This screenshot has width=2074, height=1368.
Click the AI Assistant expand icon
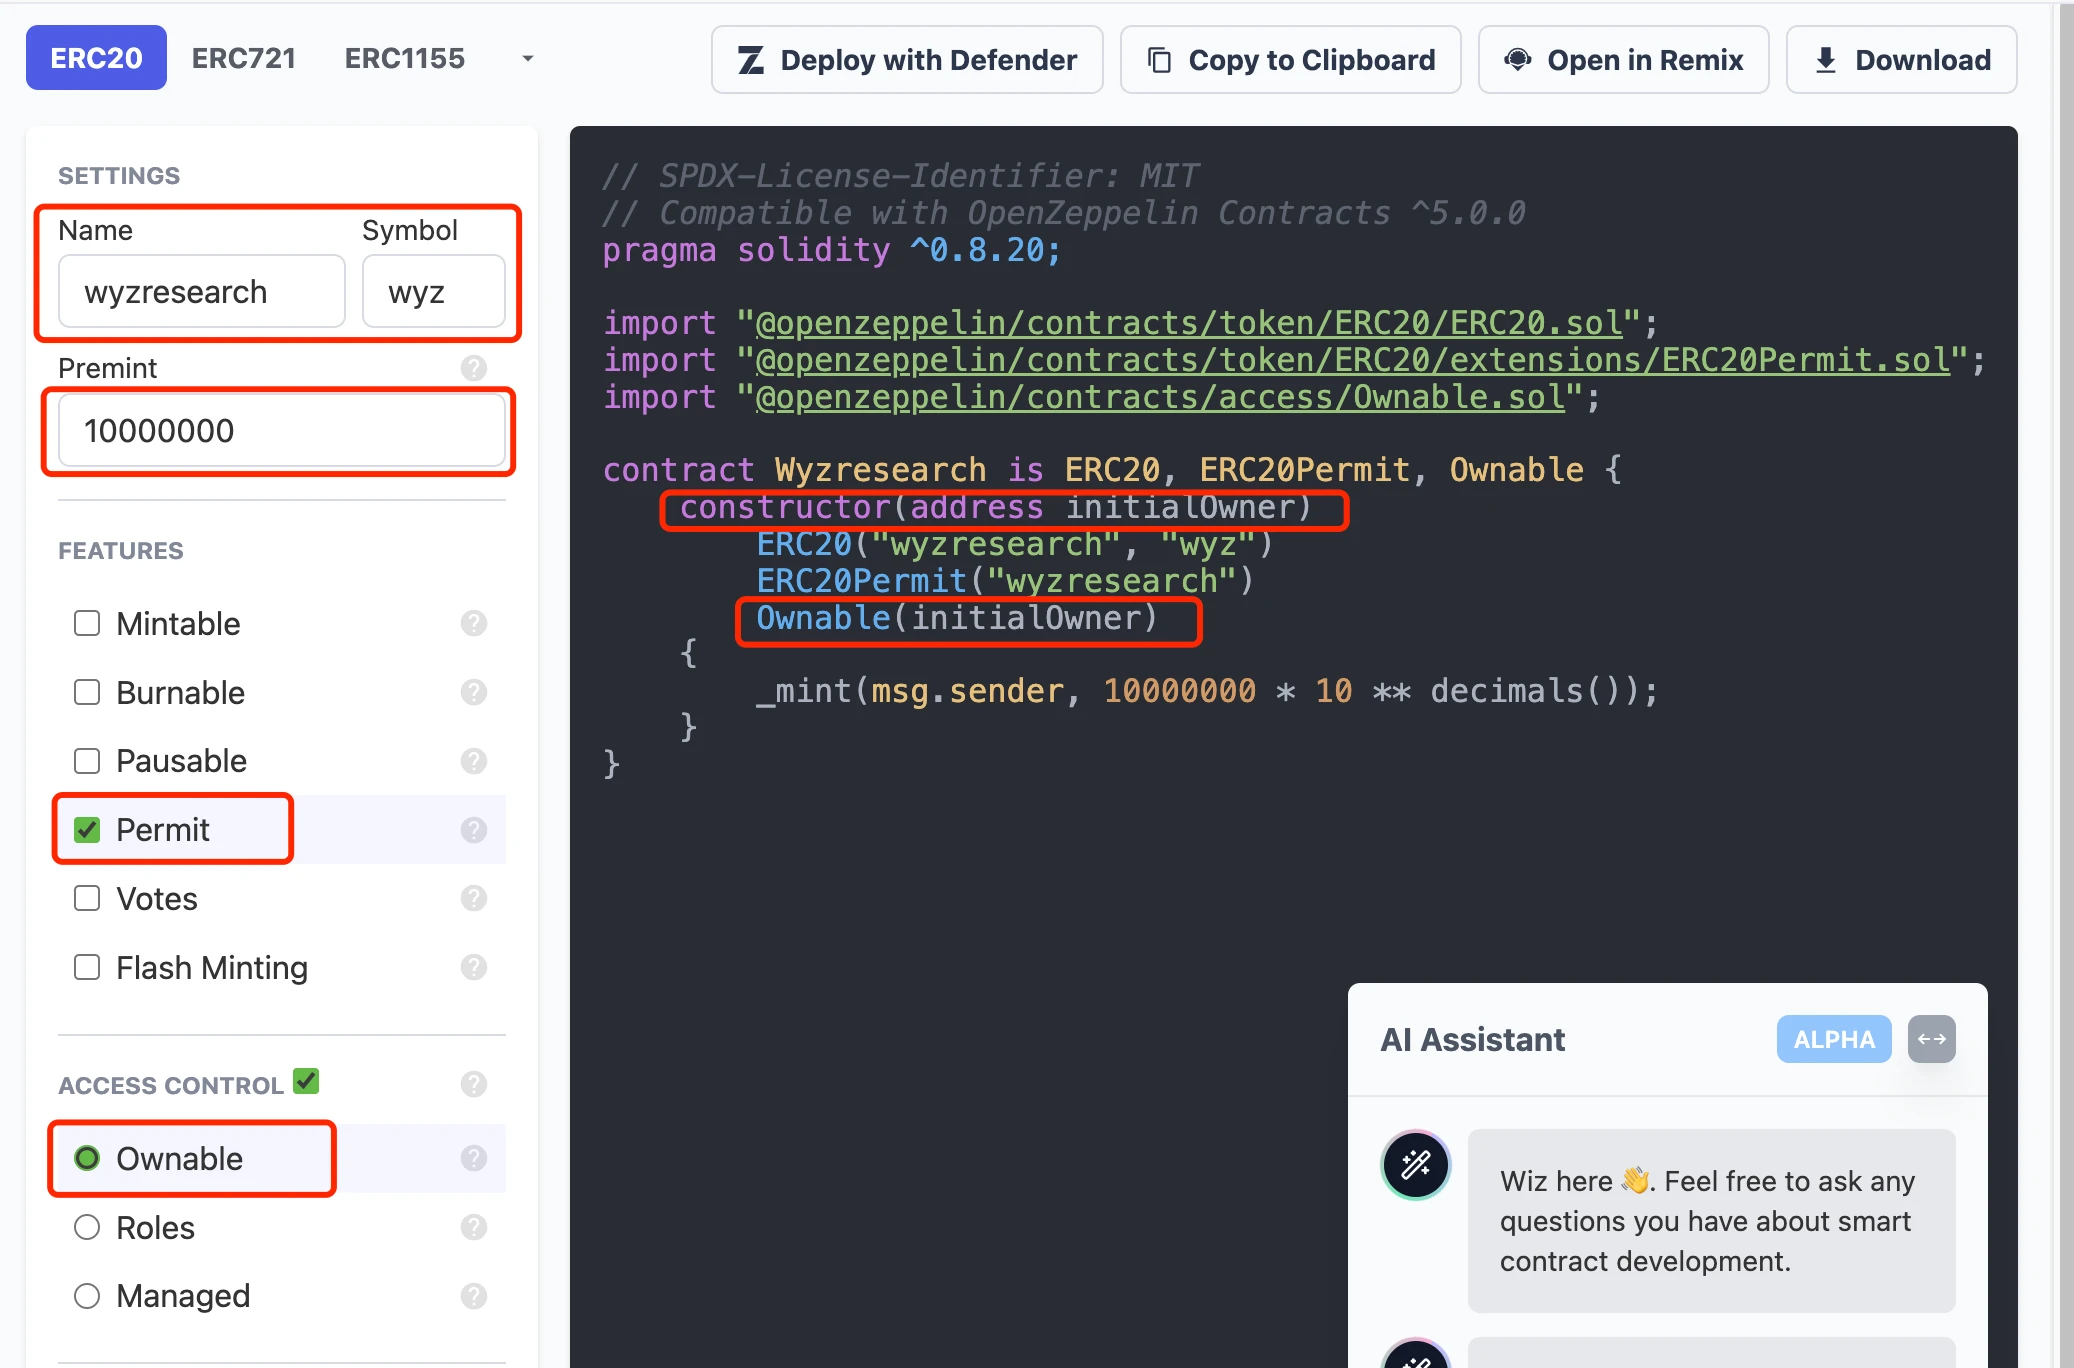point(1927,1040)
